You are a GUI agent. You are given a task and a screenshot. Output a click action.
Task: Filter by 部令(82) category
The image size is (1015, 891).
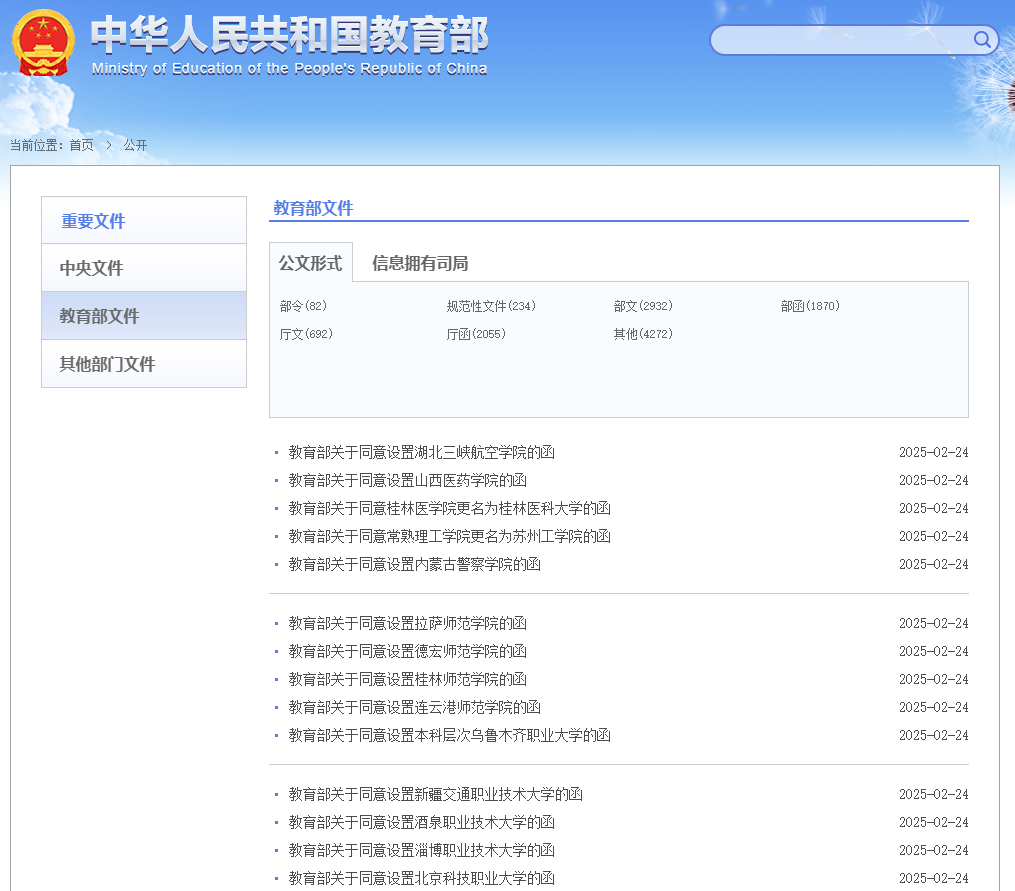[x=303, y=306]
